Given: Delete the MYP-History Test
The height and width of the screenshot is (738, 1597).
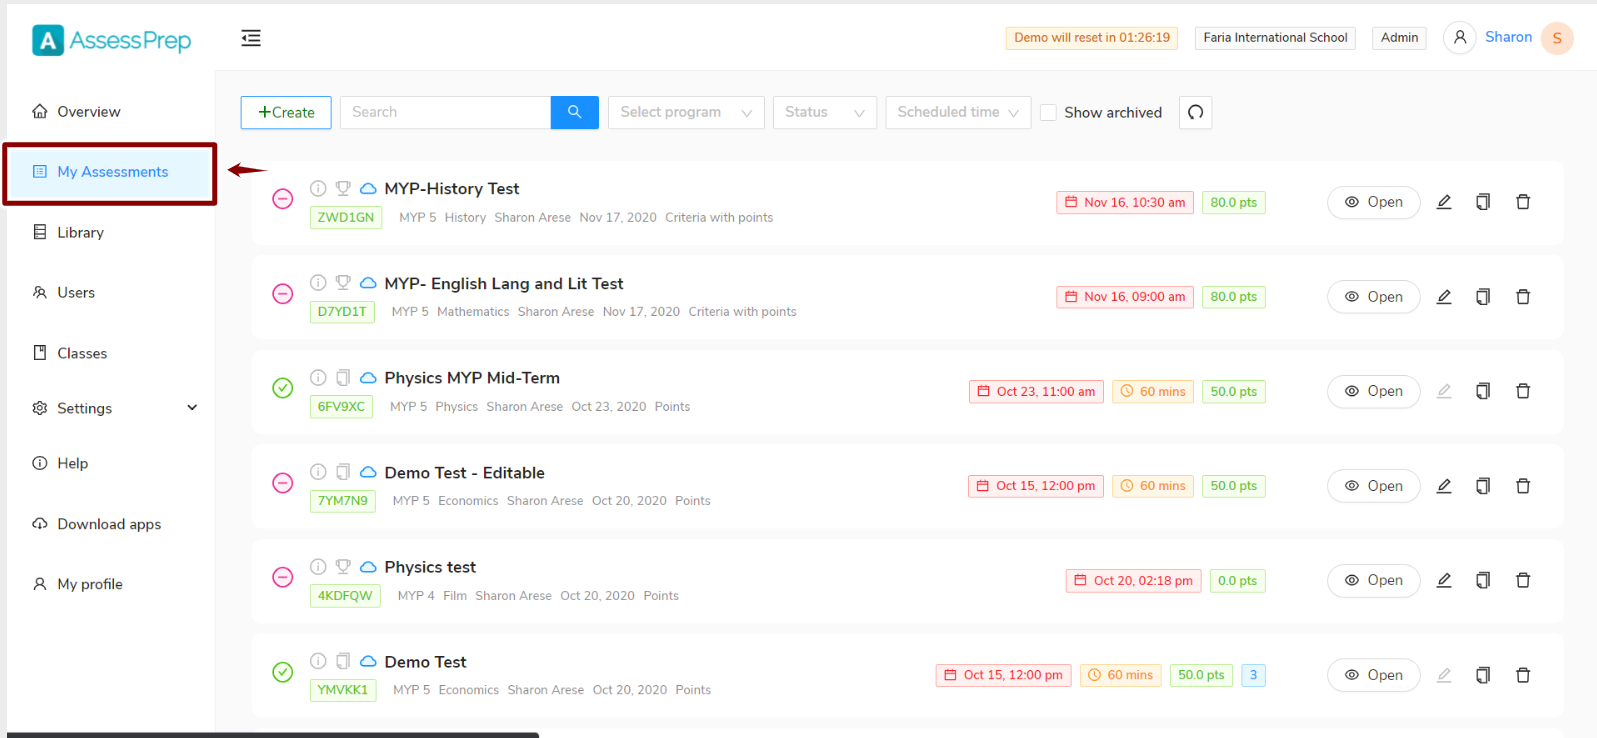Looking at the screenshot, I should tap(1523, 202).
